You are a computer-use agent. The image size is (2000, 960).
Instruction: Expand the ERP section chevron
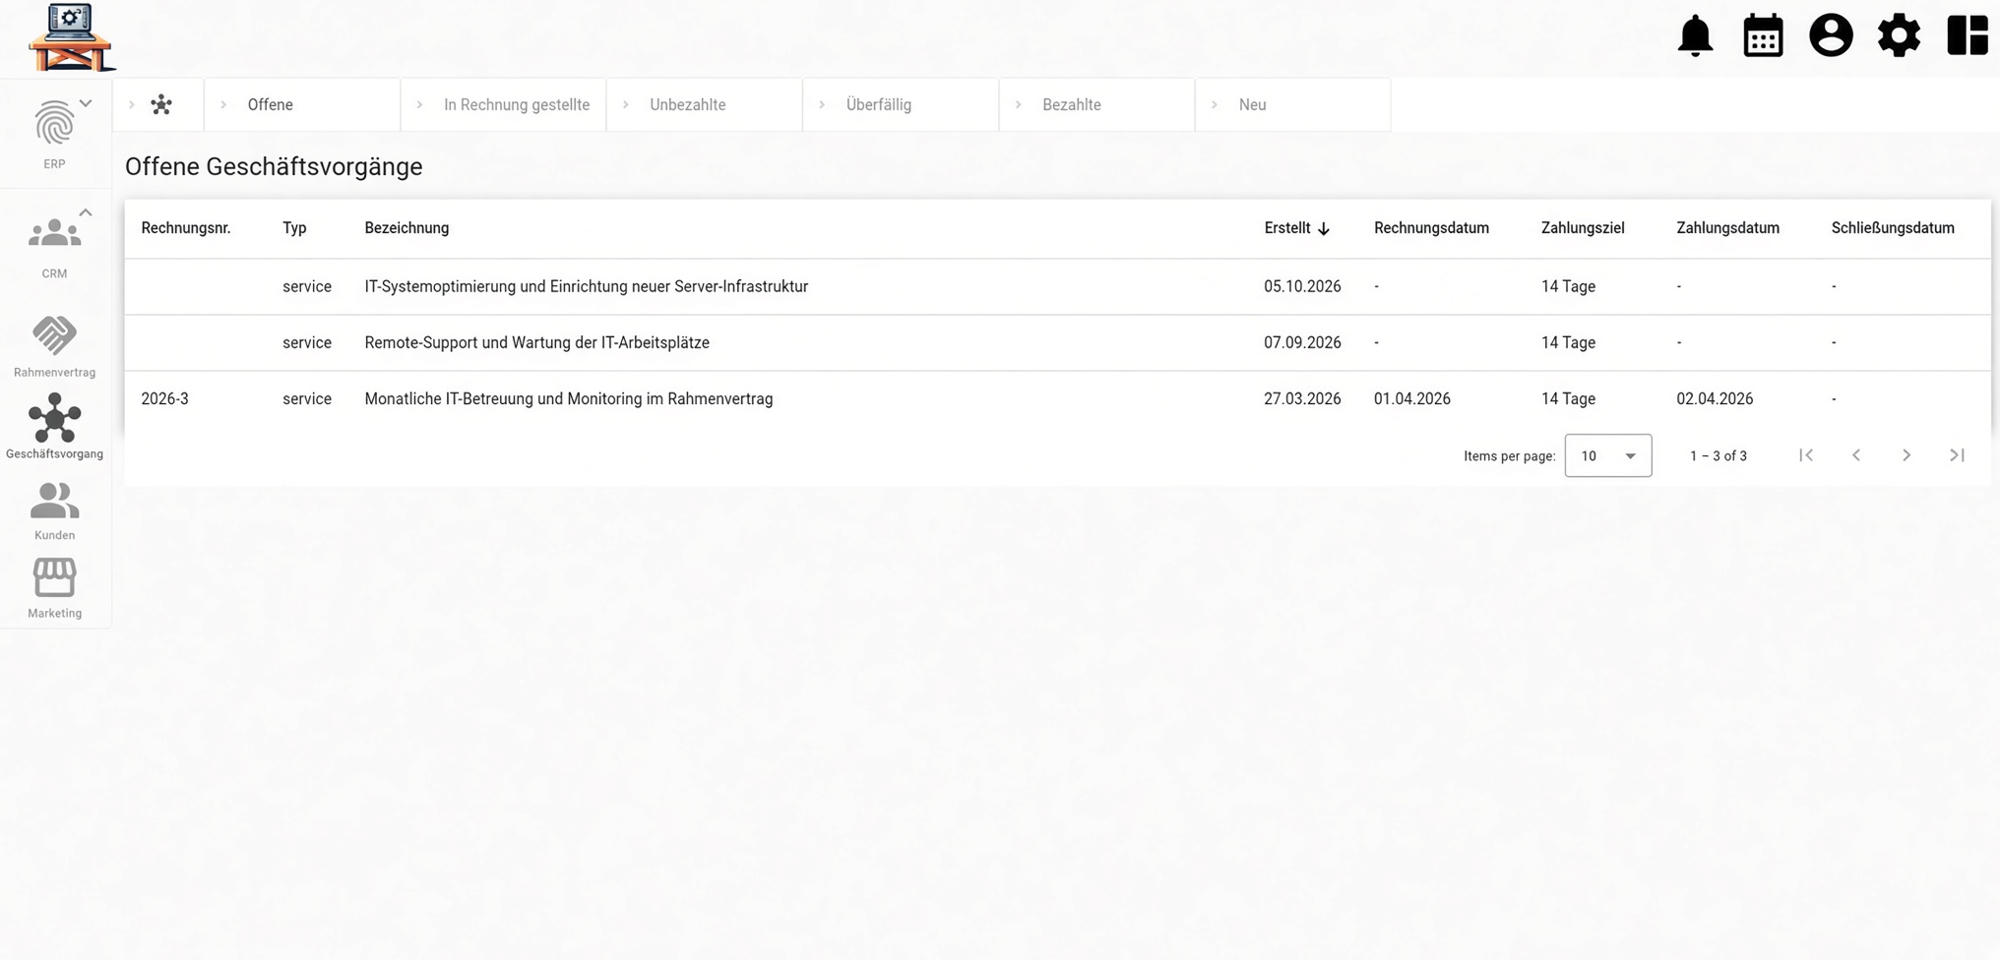tap(86, 103)
